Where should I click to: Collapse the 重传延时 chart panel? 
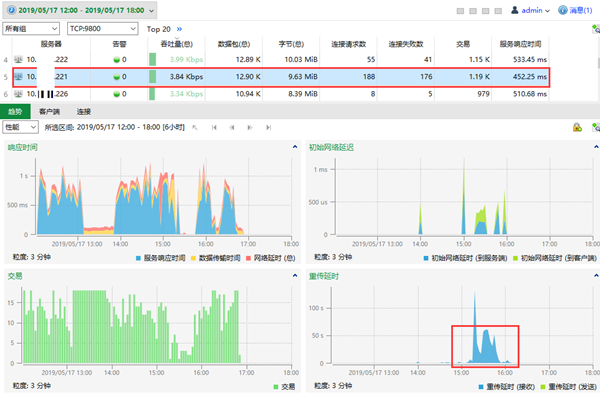pyautogui.click(x=596, y=275)
